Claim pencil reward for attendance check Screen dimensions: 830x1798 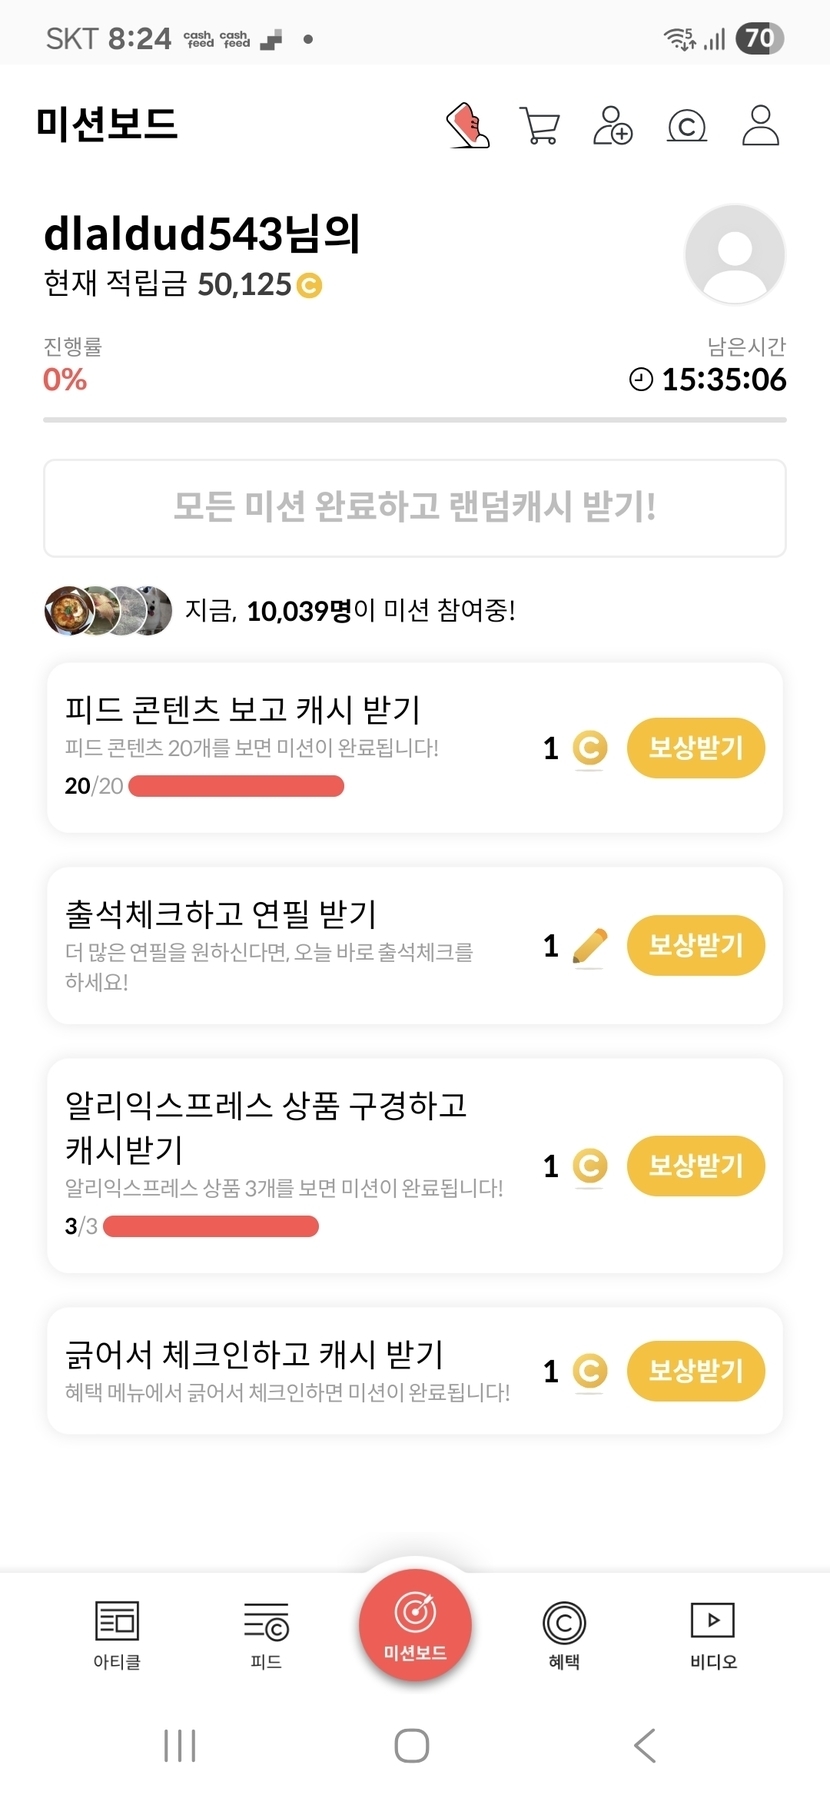695,945
